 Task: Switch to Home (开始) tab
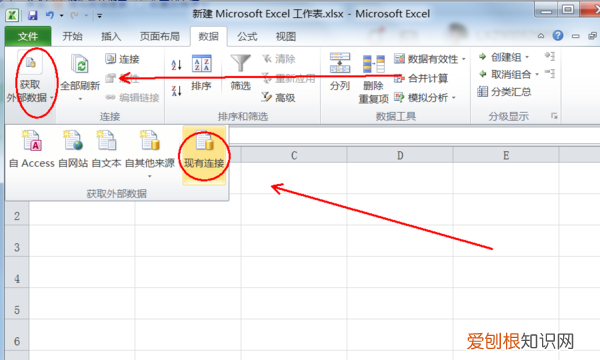[x=72, y=36]
